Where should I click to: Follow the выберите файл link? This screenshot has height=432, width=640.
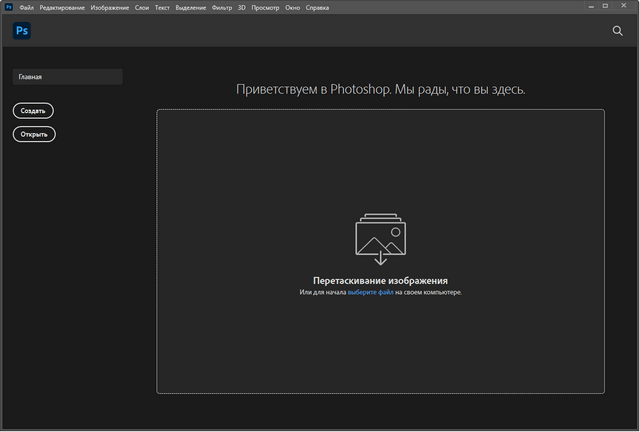click(371, 292)
